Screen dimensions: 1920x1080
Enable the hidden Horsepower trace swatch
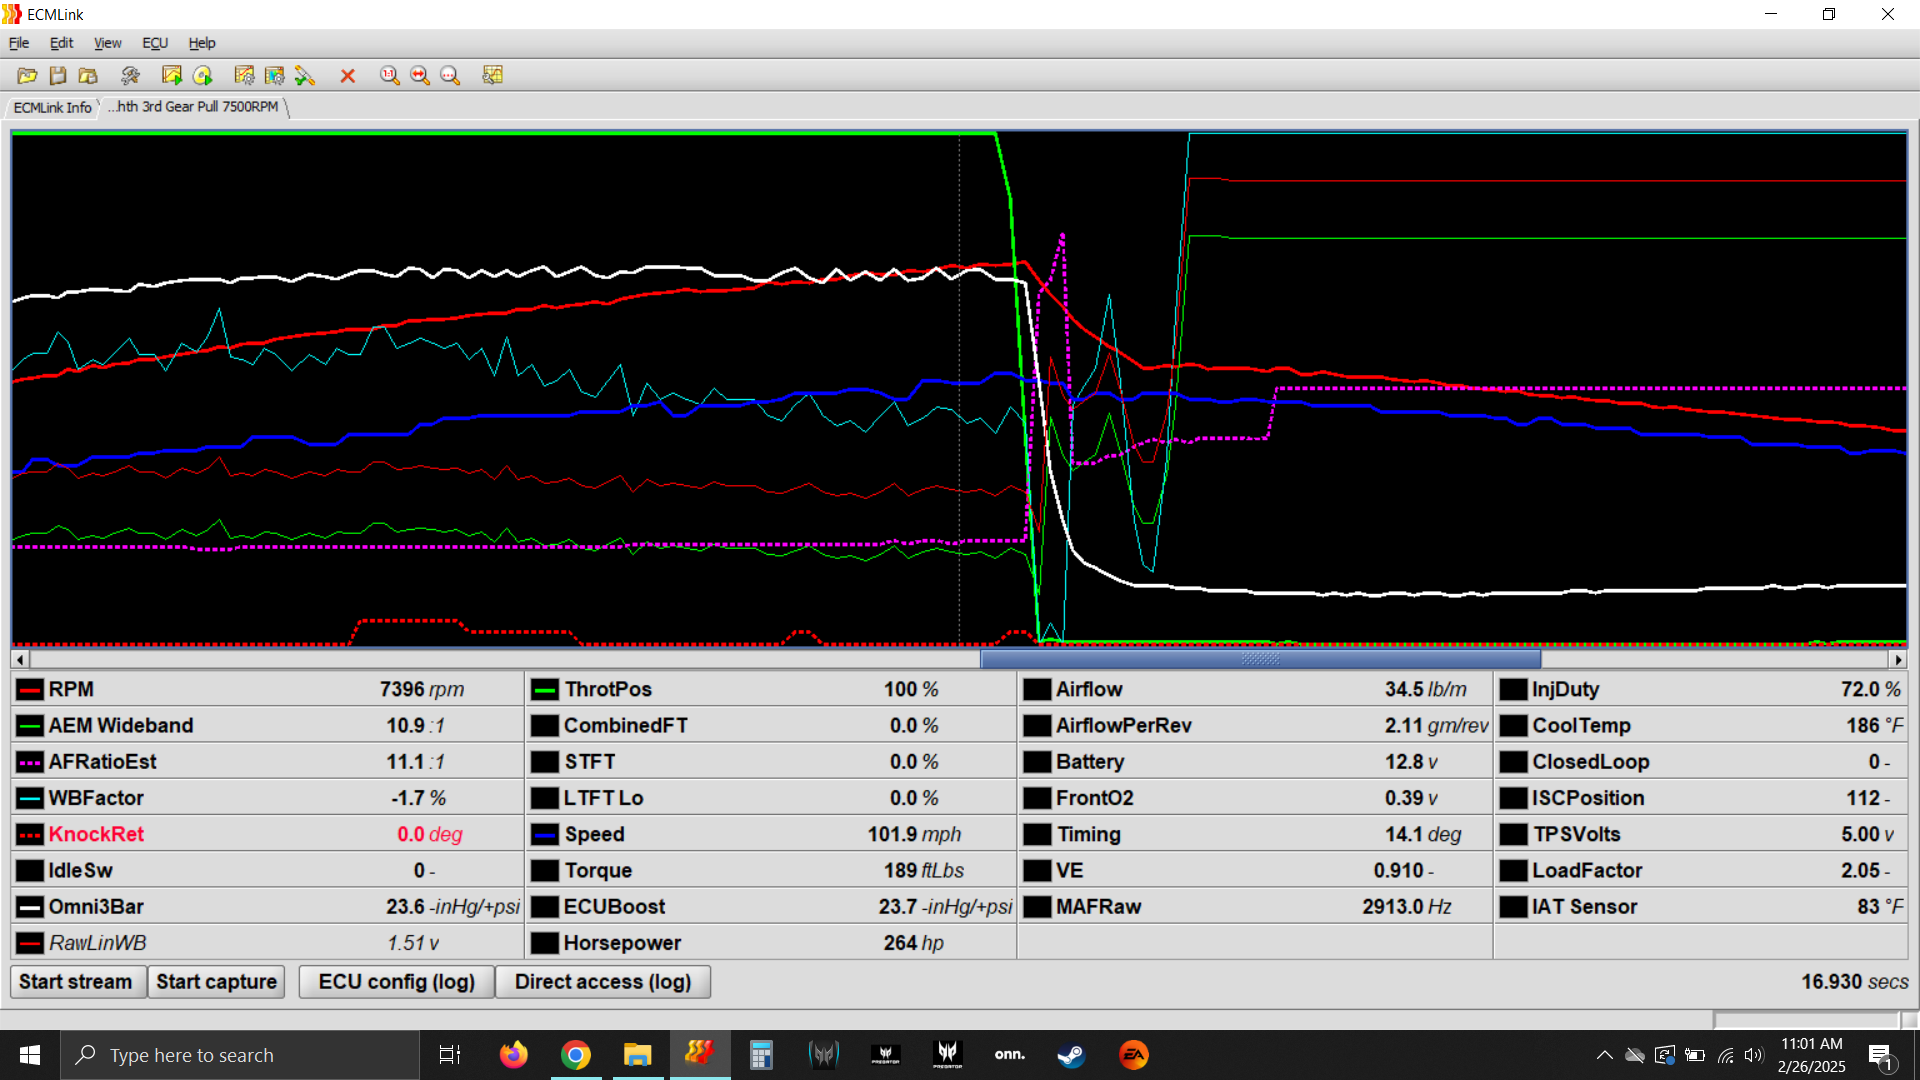pos(545,943)
